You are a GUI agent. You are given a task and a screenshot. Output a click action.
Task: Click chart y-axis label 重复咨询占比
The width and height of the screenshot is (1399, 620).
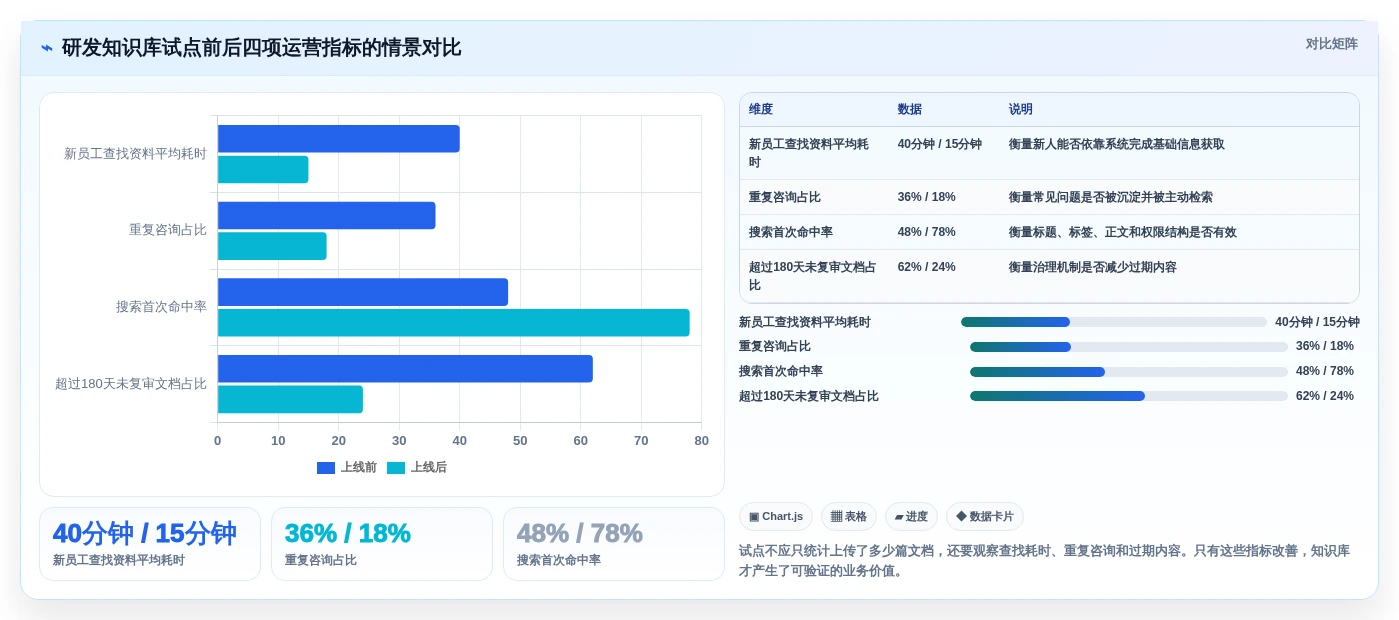(x=168, y=230)
